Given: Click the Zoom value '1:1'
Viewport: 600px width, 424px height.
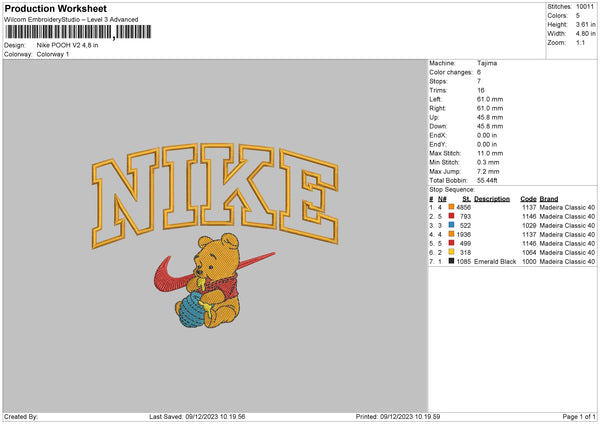Looking at the screenshot, I should pos(580,42).
